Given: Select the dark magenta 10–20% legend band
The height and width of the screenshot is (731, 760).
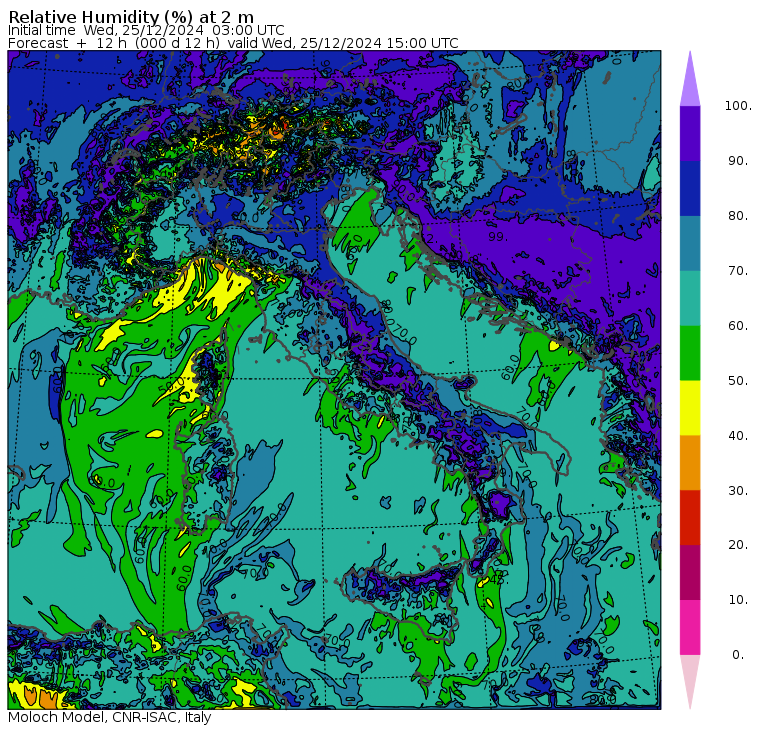Looking at the screenshot, I should click(x=690, y=572).
